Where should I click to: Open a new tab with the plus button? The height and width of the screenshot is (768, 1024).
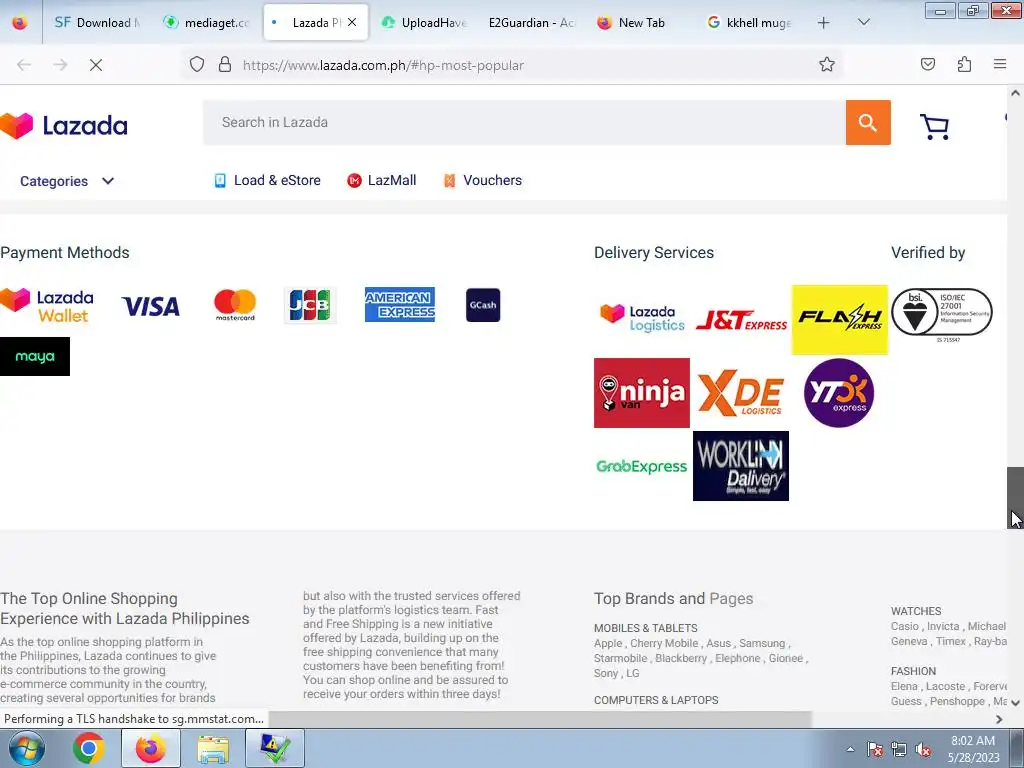[824, 23]
